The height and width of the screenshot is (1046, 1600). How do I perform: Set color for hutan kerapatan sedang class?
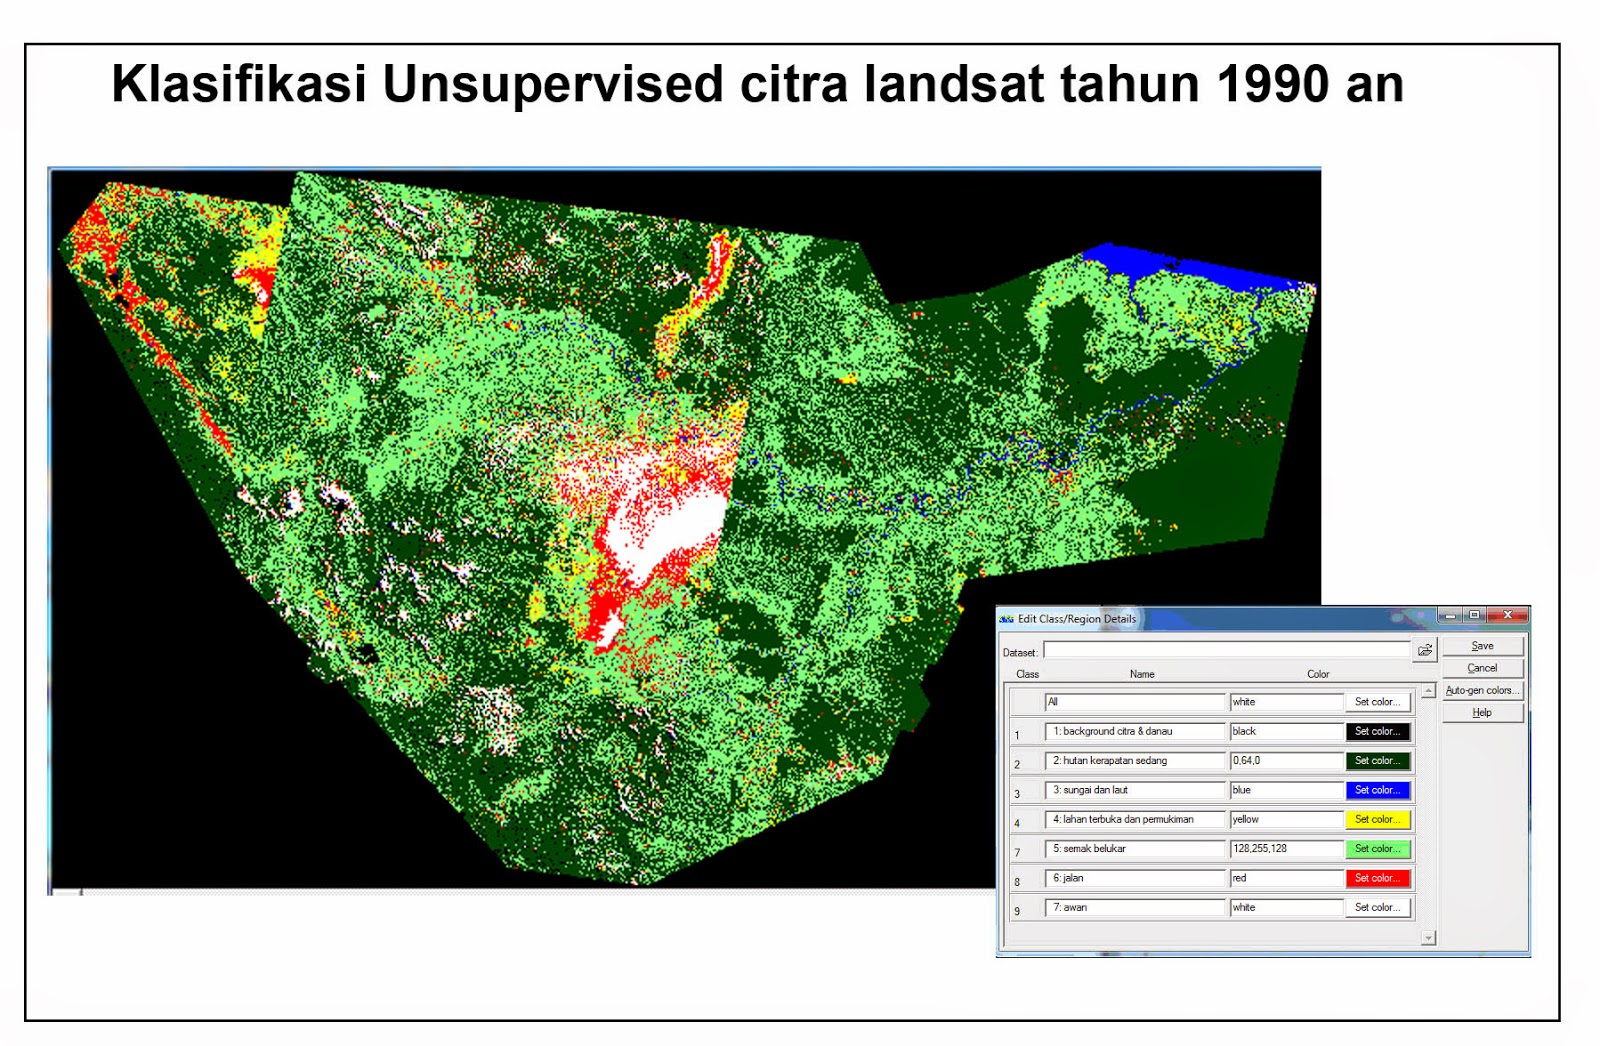[1377, 760]
